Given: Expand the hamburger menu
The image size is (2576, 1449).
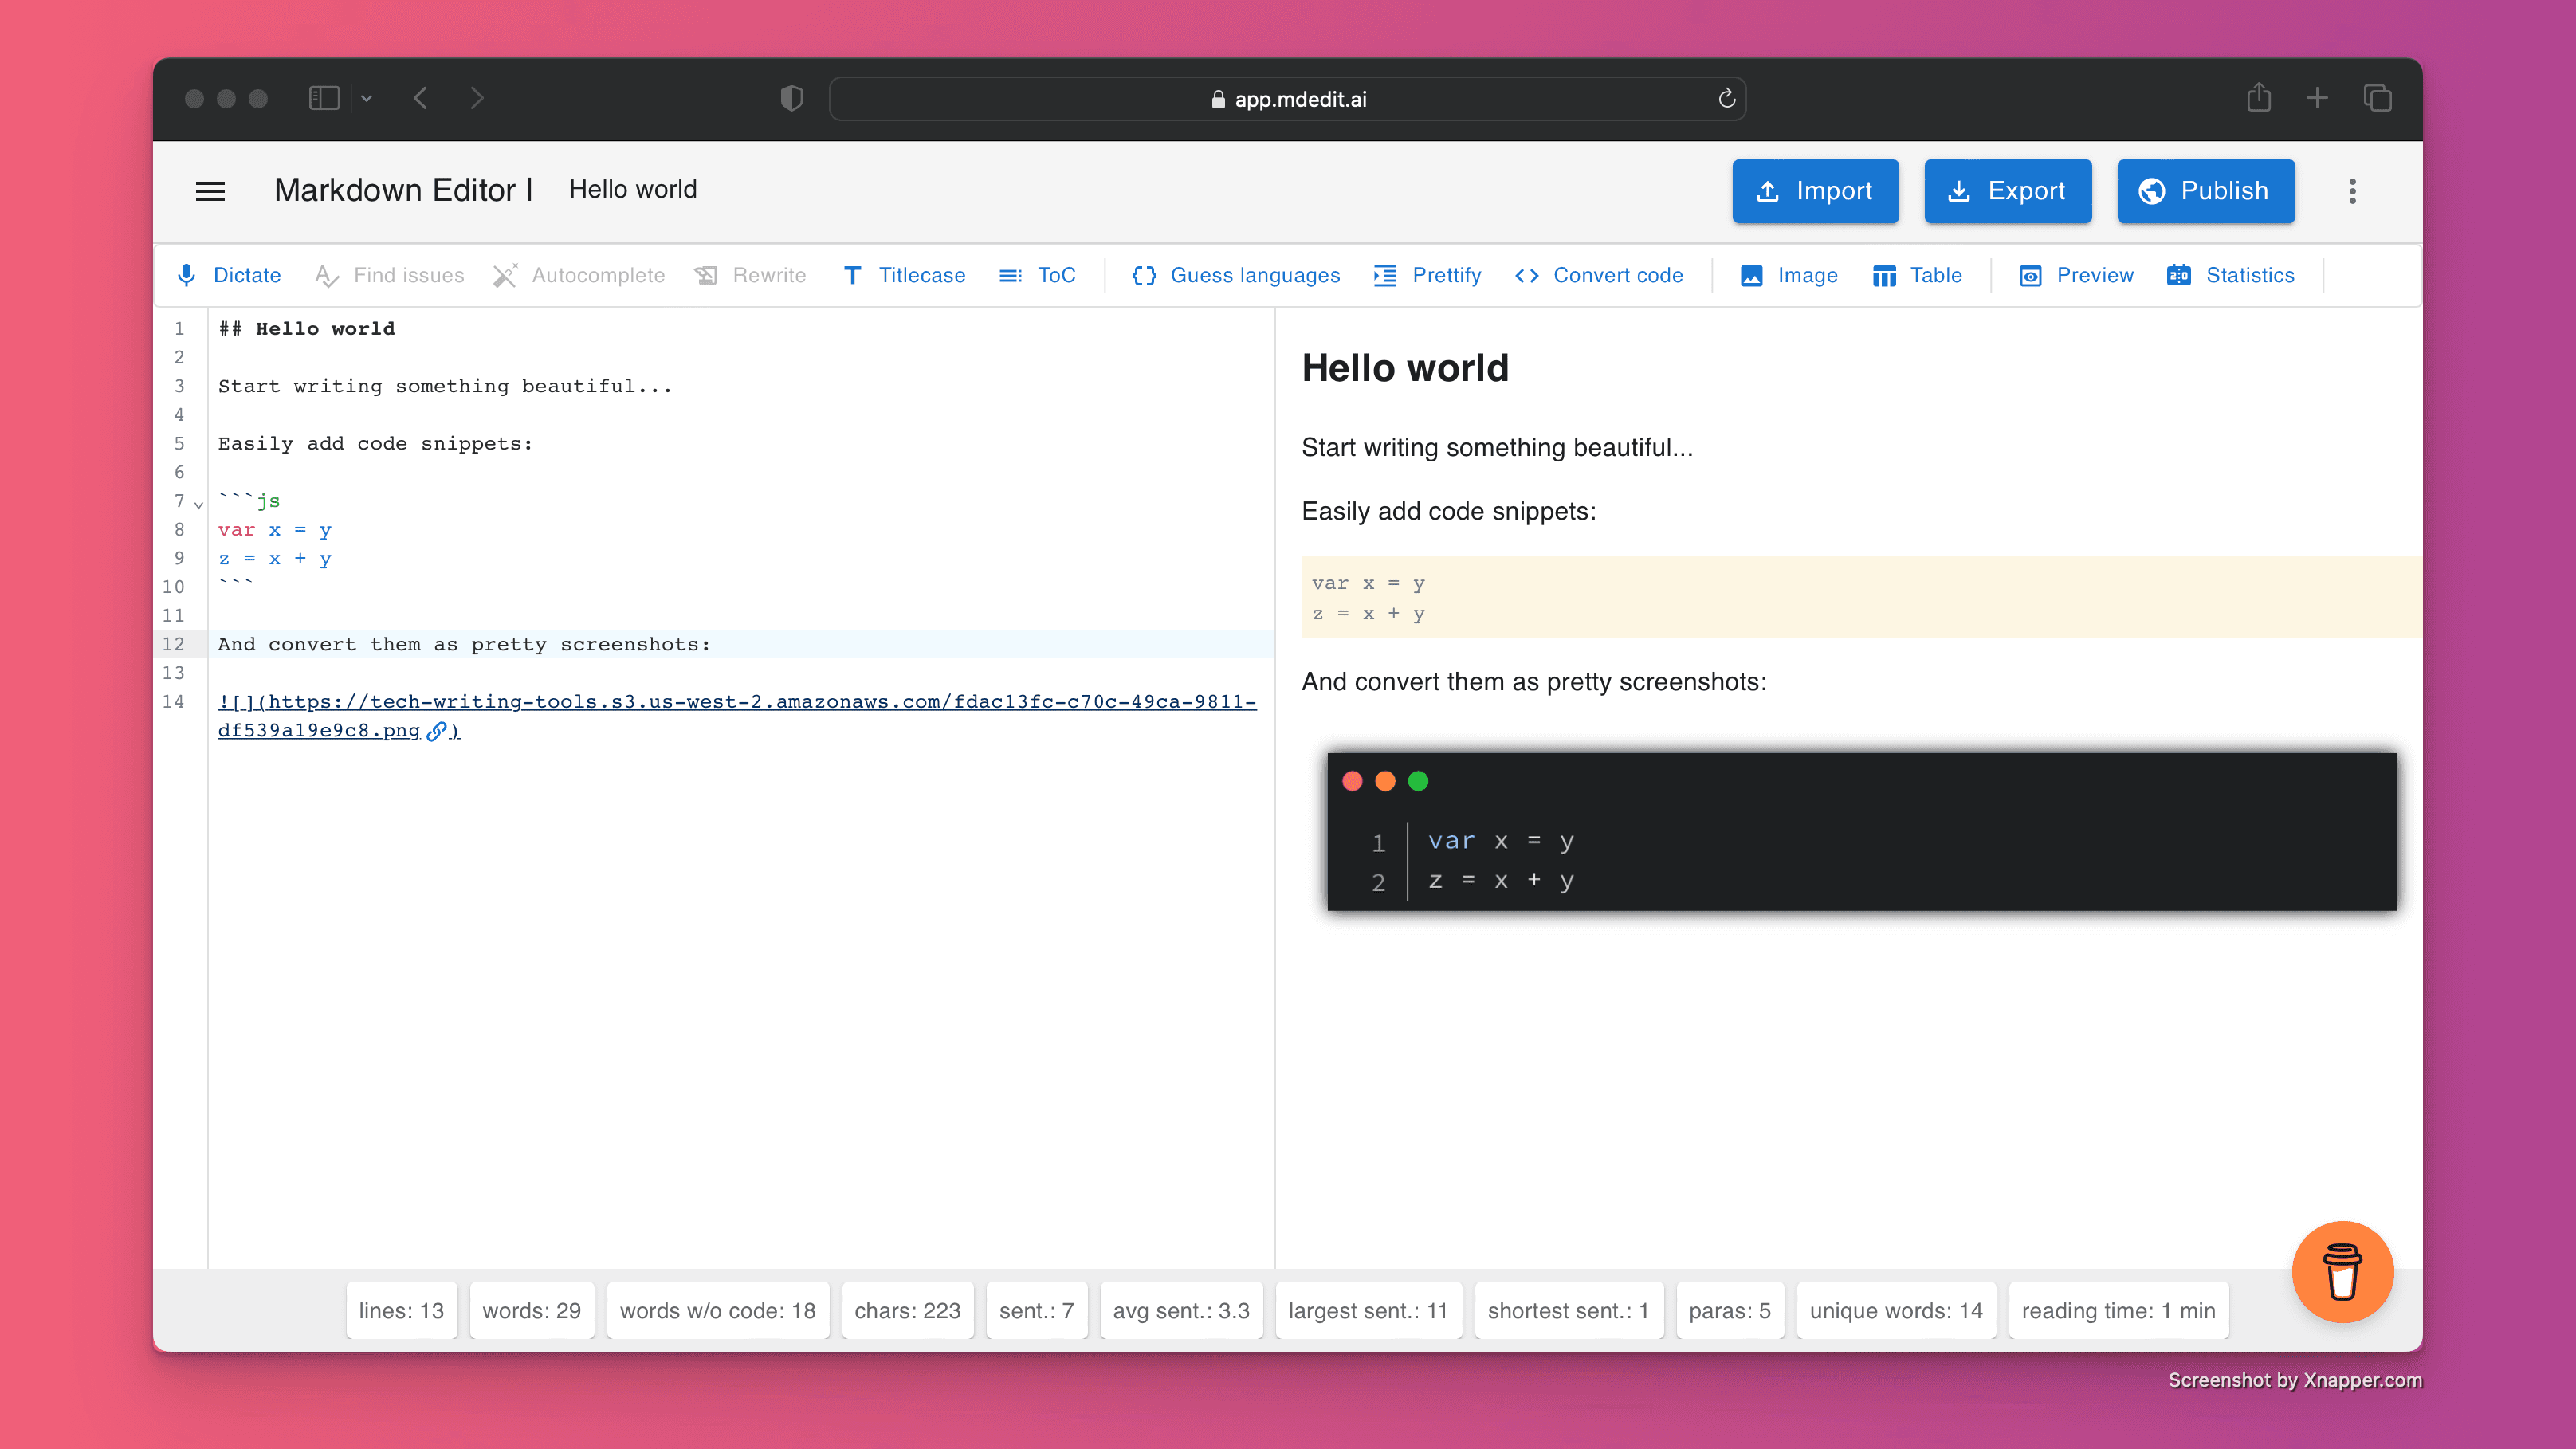Looking at the screenshot, I should point(210,191).
